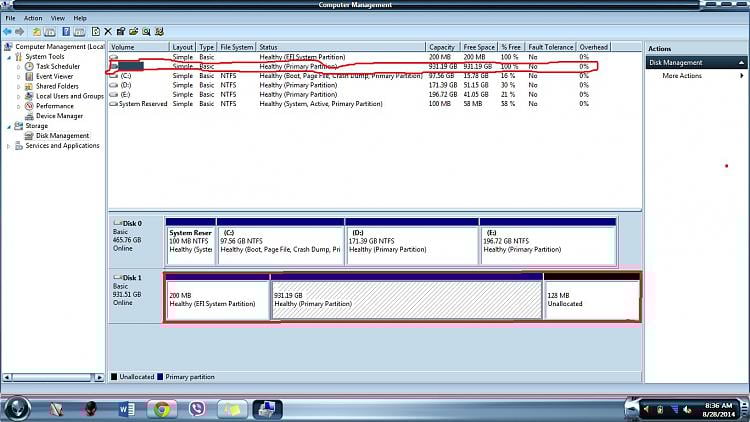Open Google Chrome from the taskbar
This screenshot has width=750, height=422.
162,410
